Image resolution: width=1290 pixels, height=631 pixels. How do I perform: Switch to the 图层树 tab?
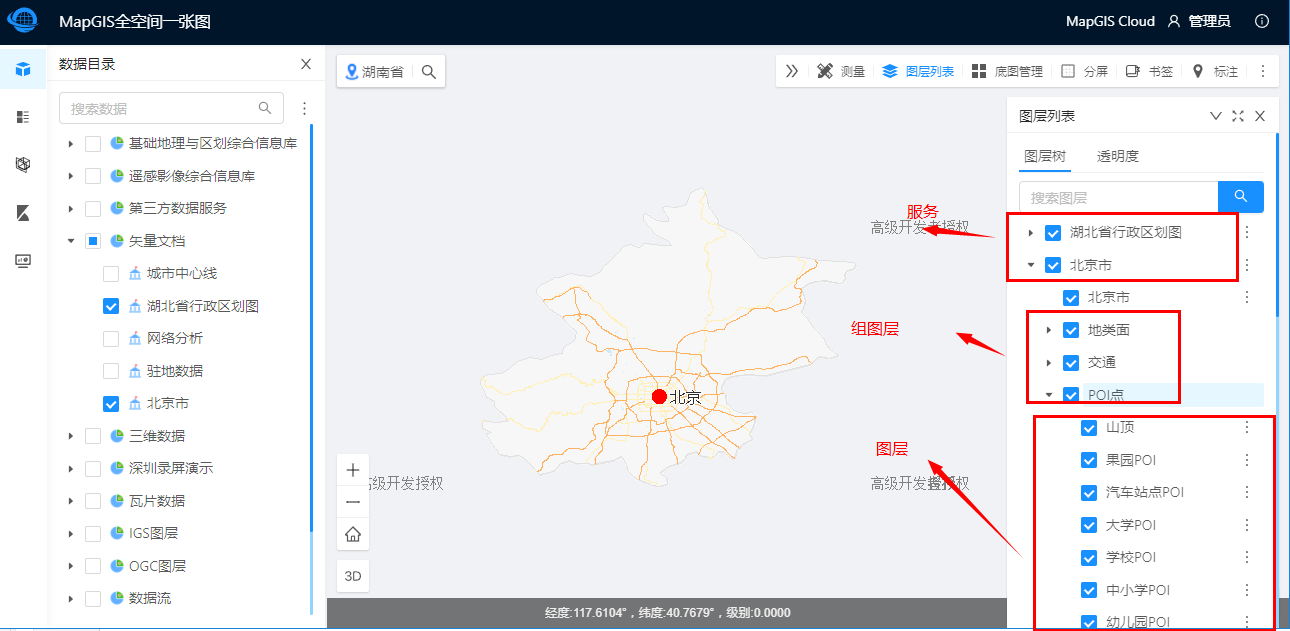coord(1045,156)
